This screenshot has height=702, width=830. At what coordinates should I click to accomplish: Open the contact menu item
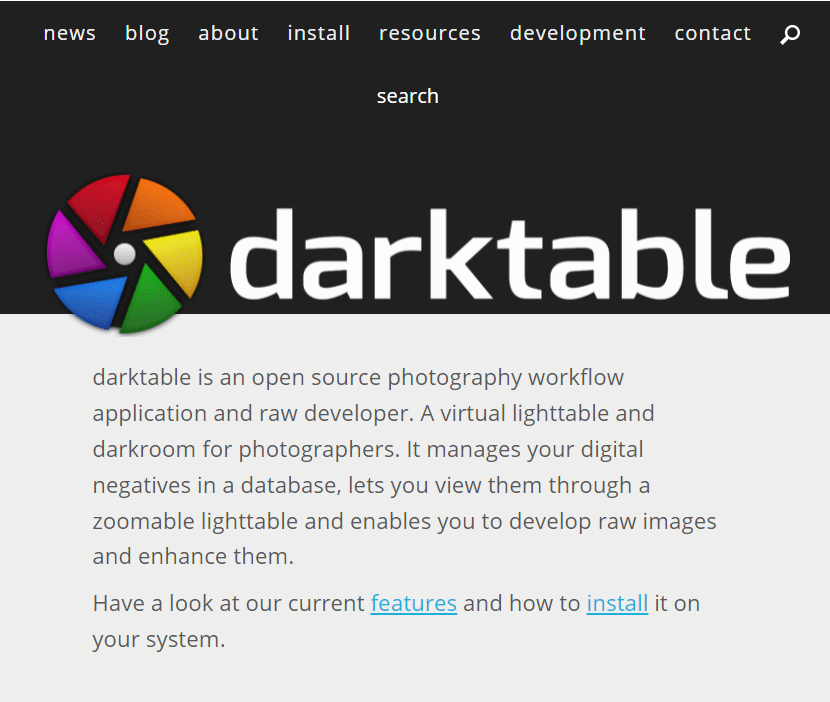coord(712,33)
